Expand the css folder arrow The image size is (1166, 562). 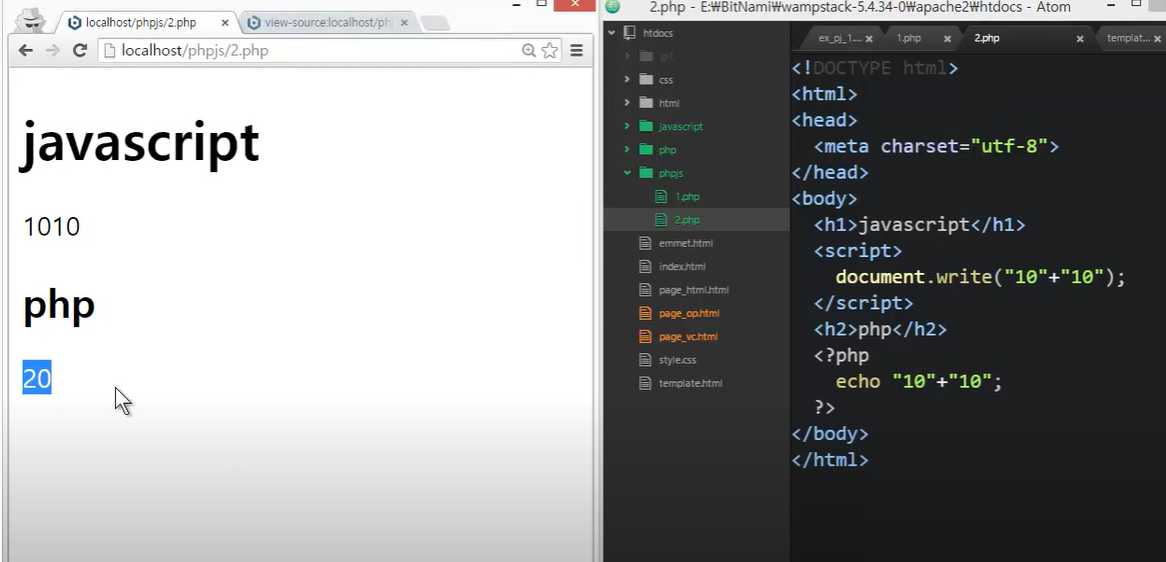pyautogui.click(x=627, y=80)
